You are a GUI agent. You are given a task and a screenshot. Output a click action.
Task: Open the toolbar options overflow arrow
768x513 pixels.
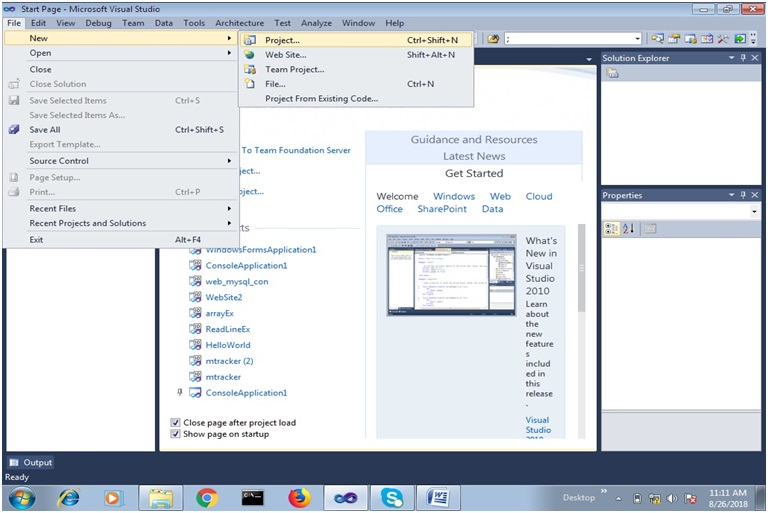[x=754, y=39]
